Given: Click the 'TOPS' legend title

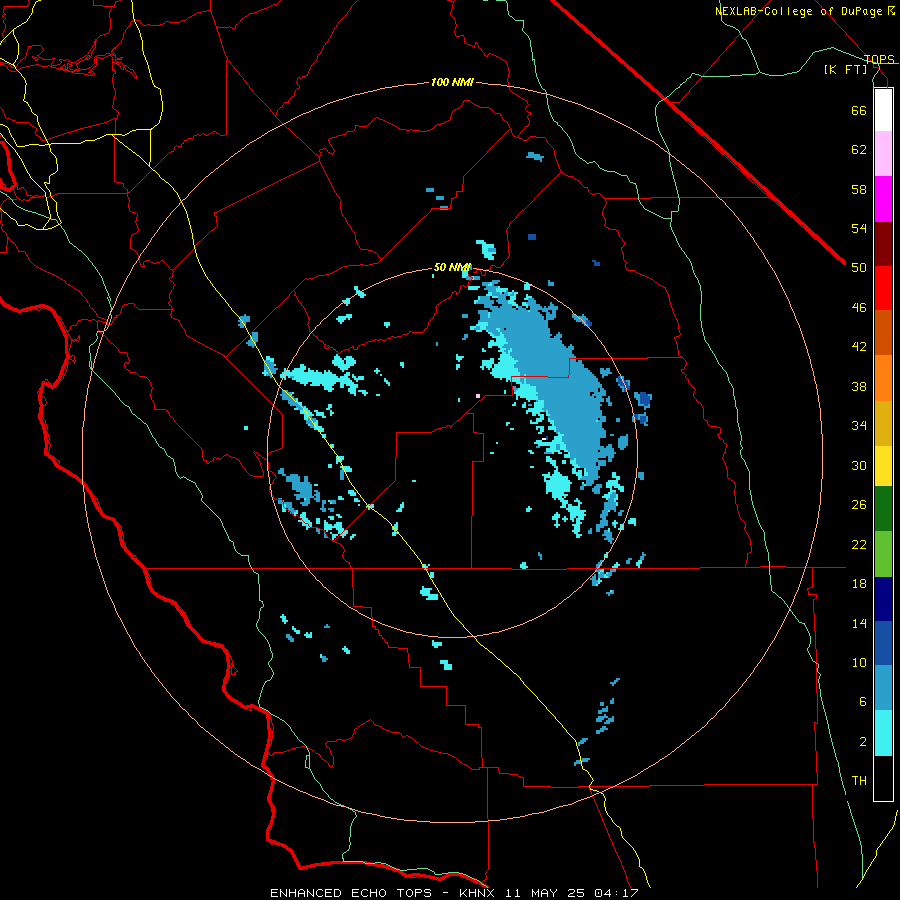Looking at the screenshot, I should pyautogui.click(x=879, y=59).
